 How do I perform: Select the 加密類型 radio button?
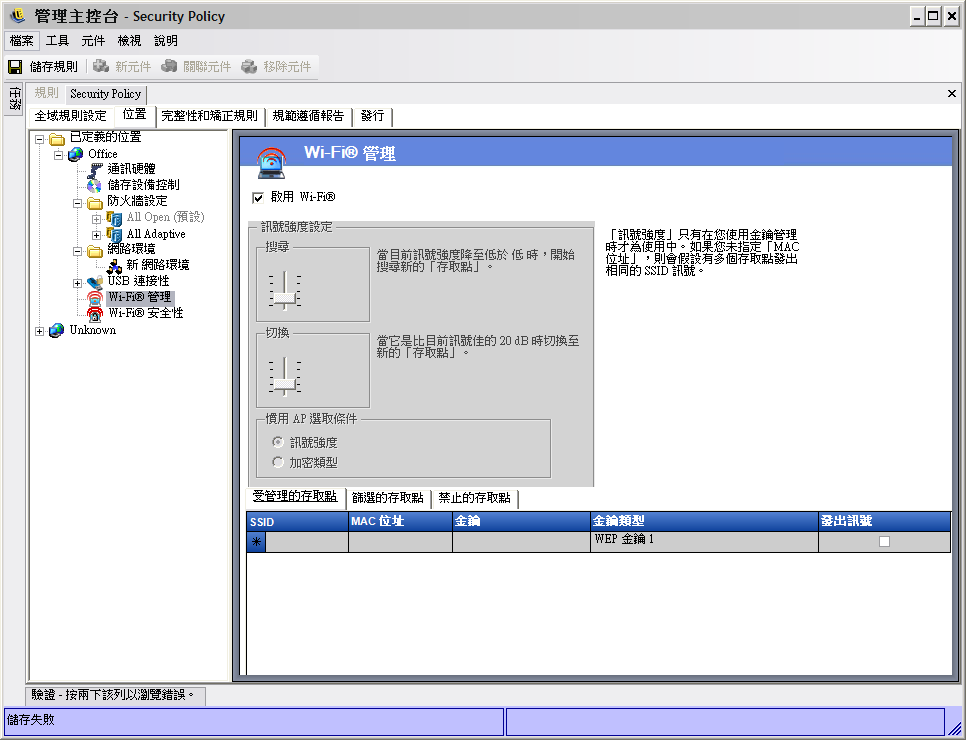278,462
